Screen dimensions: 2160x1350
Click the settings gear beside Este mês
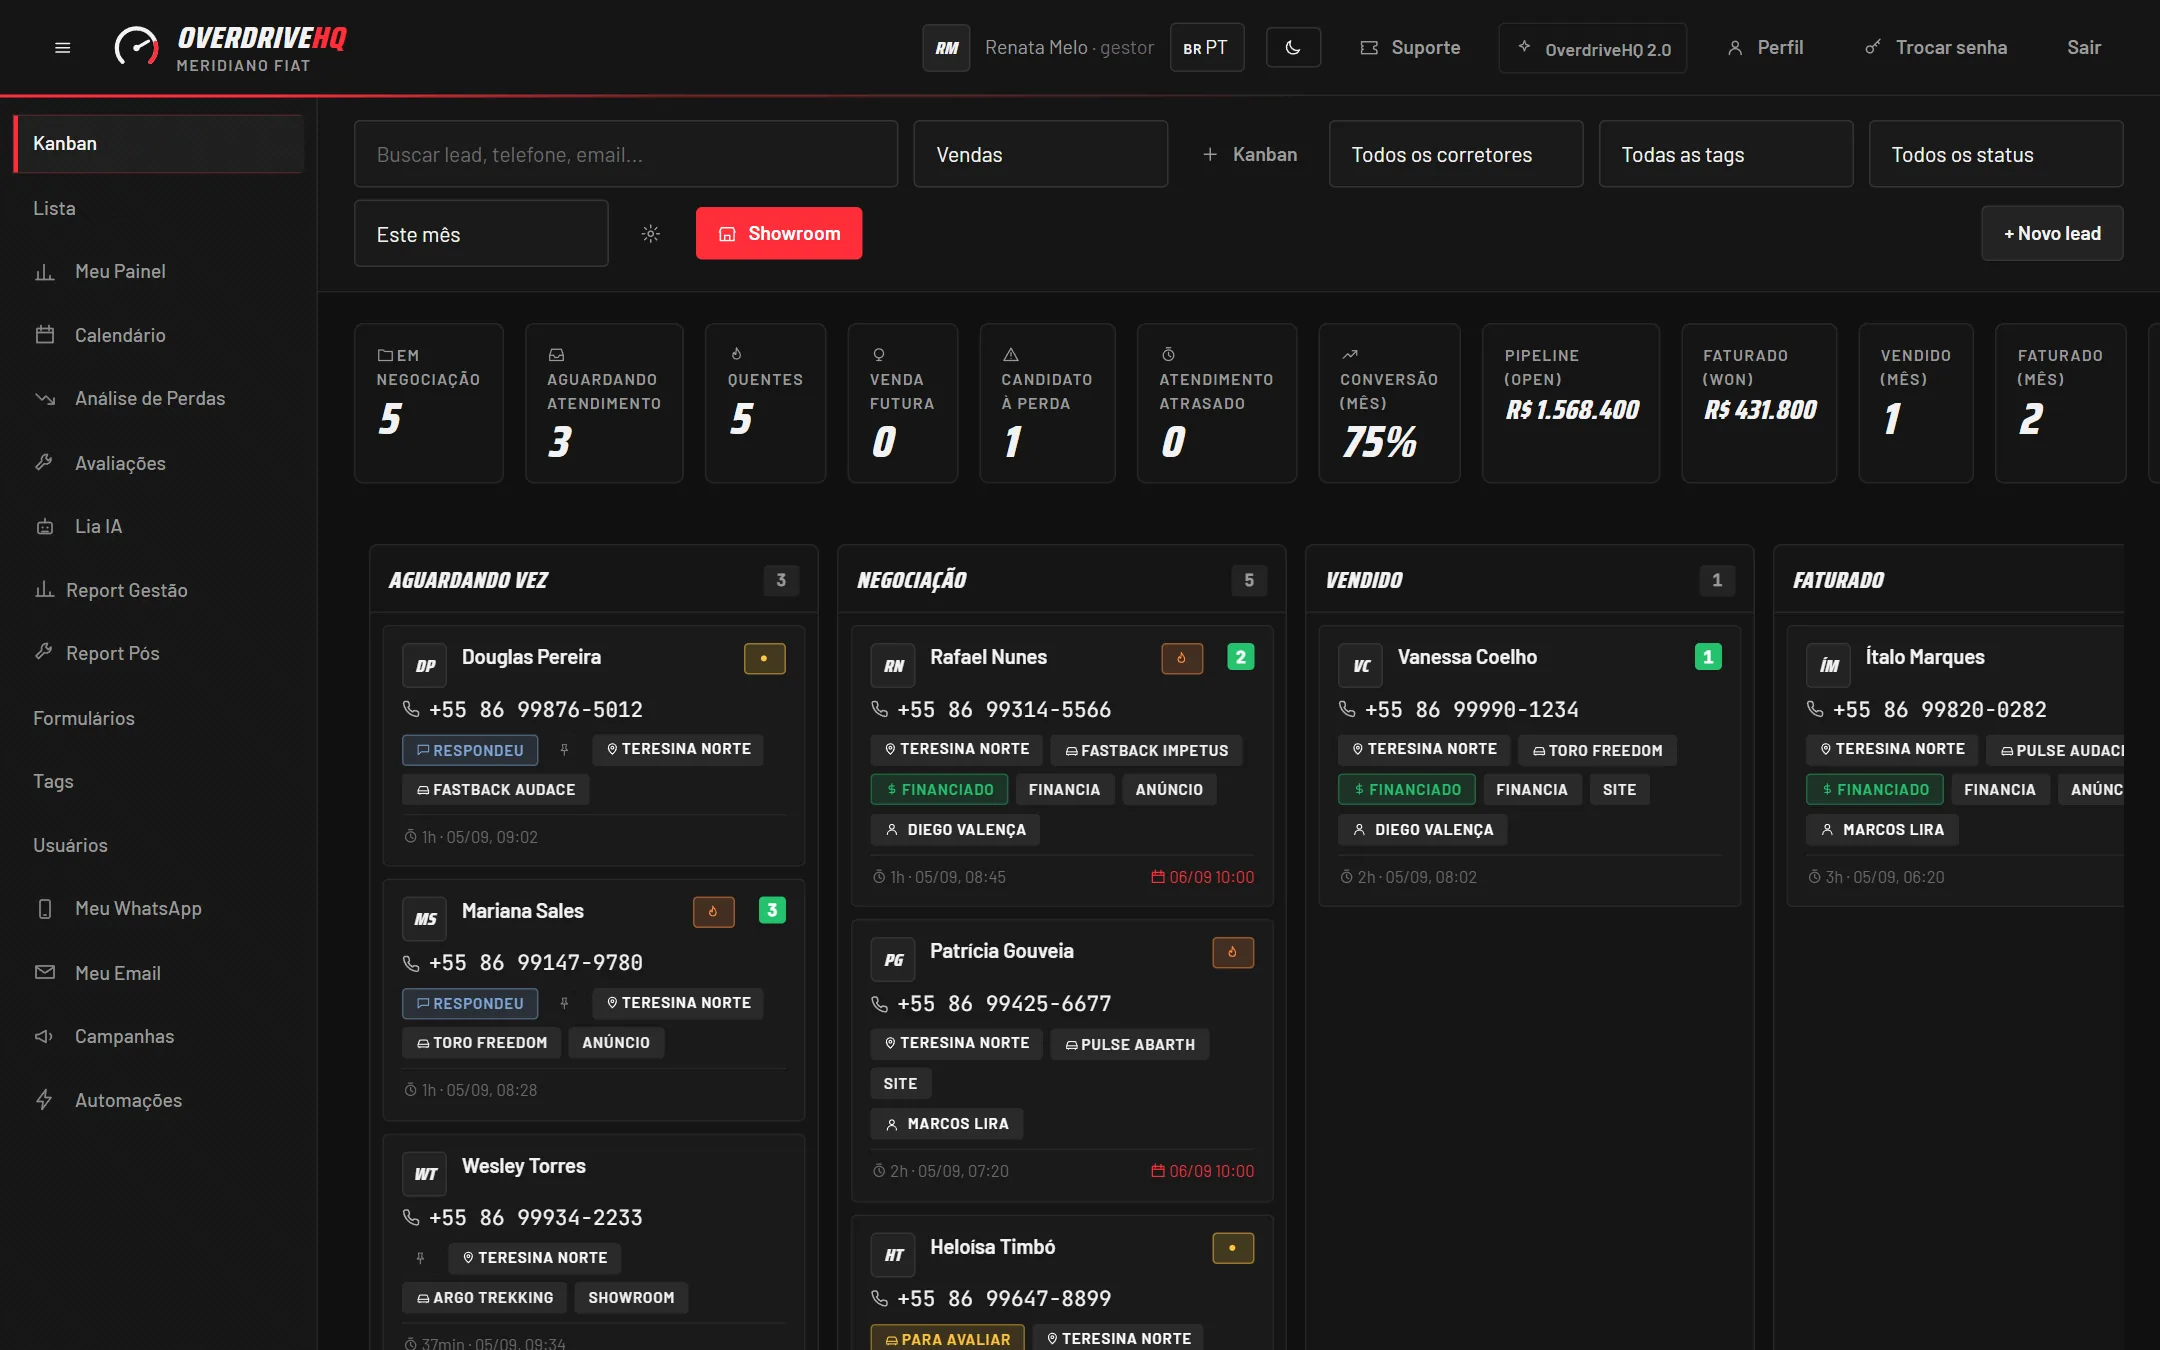[651, 233]
